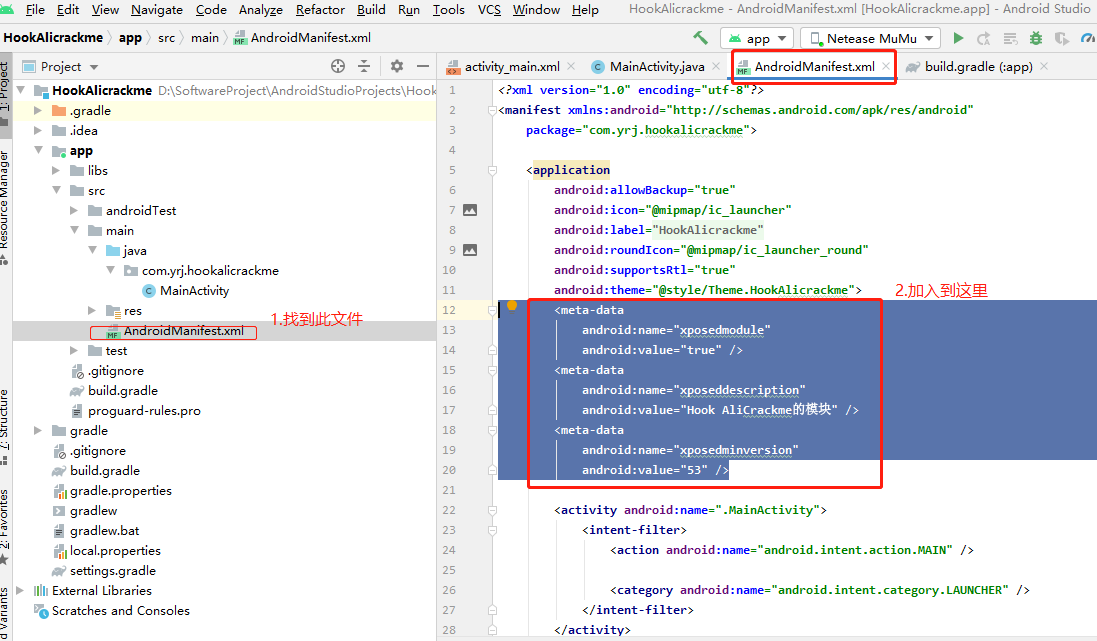The image size is (1097, 641).
Task: Select com.yrj.hookalicrackme package
Action: click(x=210, y=270)
